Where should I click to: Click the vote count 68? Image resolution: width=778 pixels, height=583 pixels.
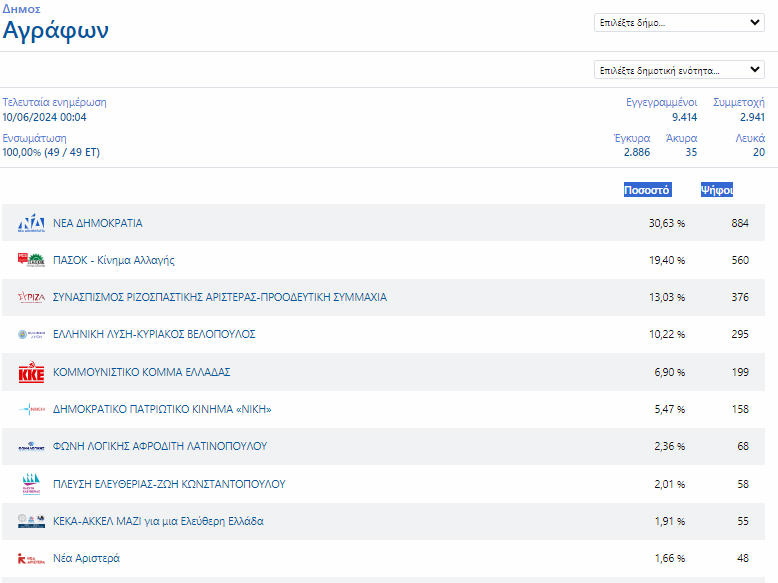(x=743, y=446)
